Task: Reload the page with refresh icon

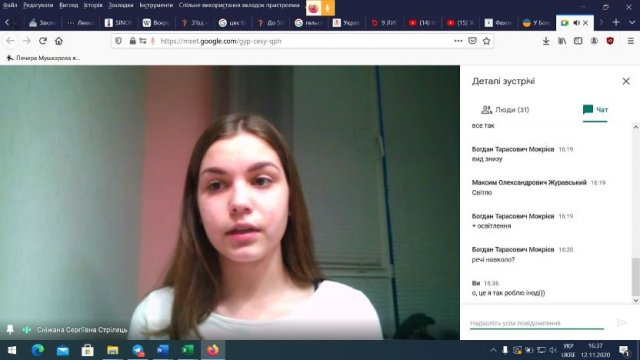Action: [43, 41]
